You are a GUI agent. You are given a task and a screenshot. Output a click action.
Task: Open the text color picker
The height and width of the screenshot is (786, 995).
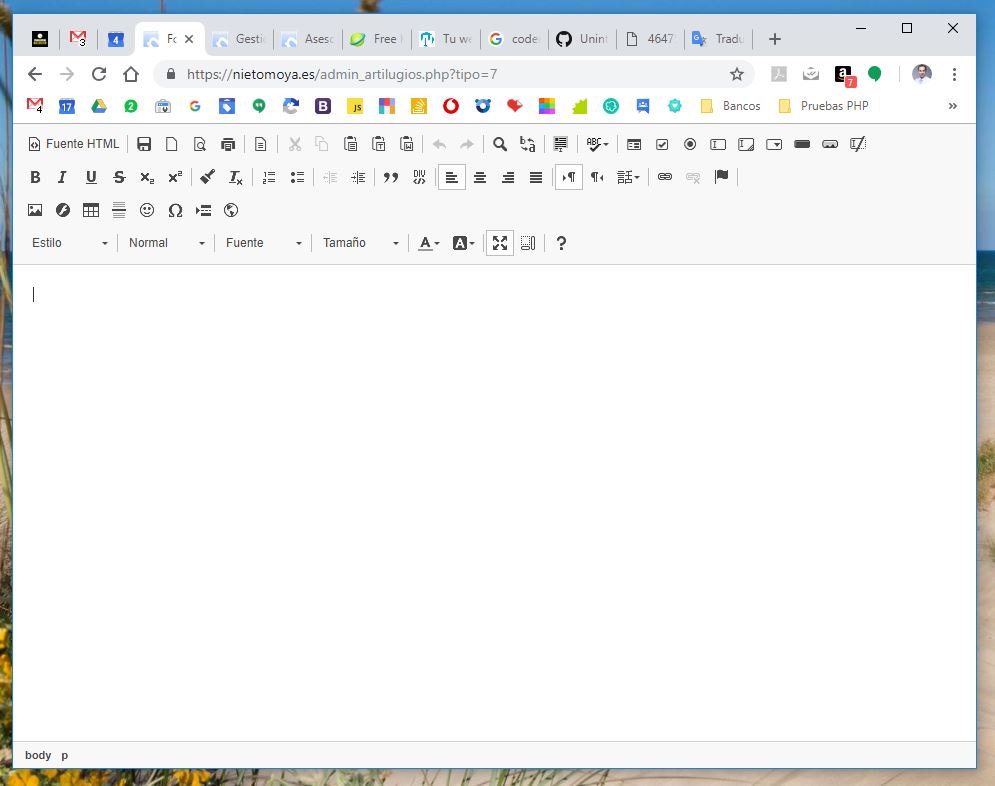428,243
